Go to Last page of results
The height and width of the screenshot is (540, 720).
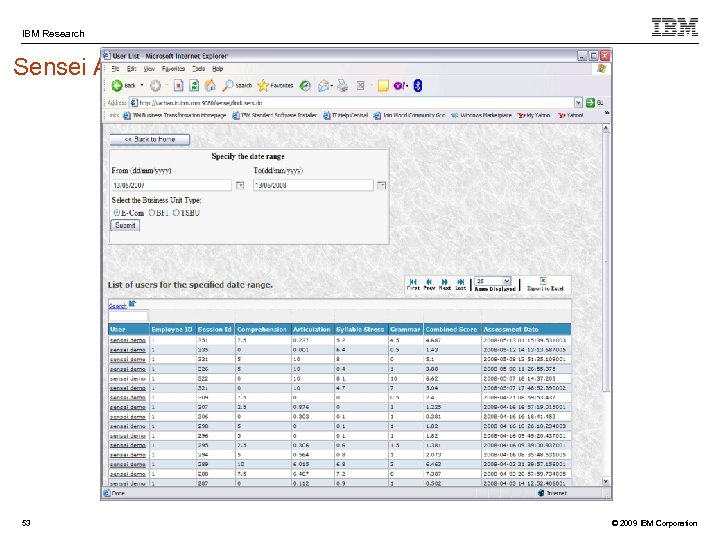coord(461,284)
